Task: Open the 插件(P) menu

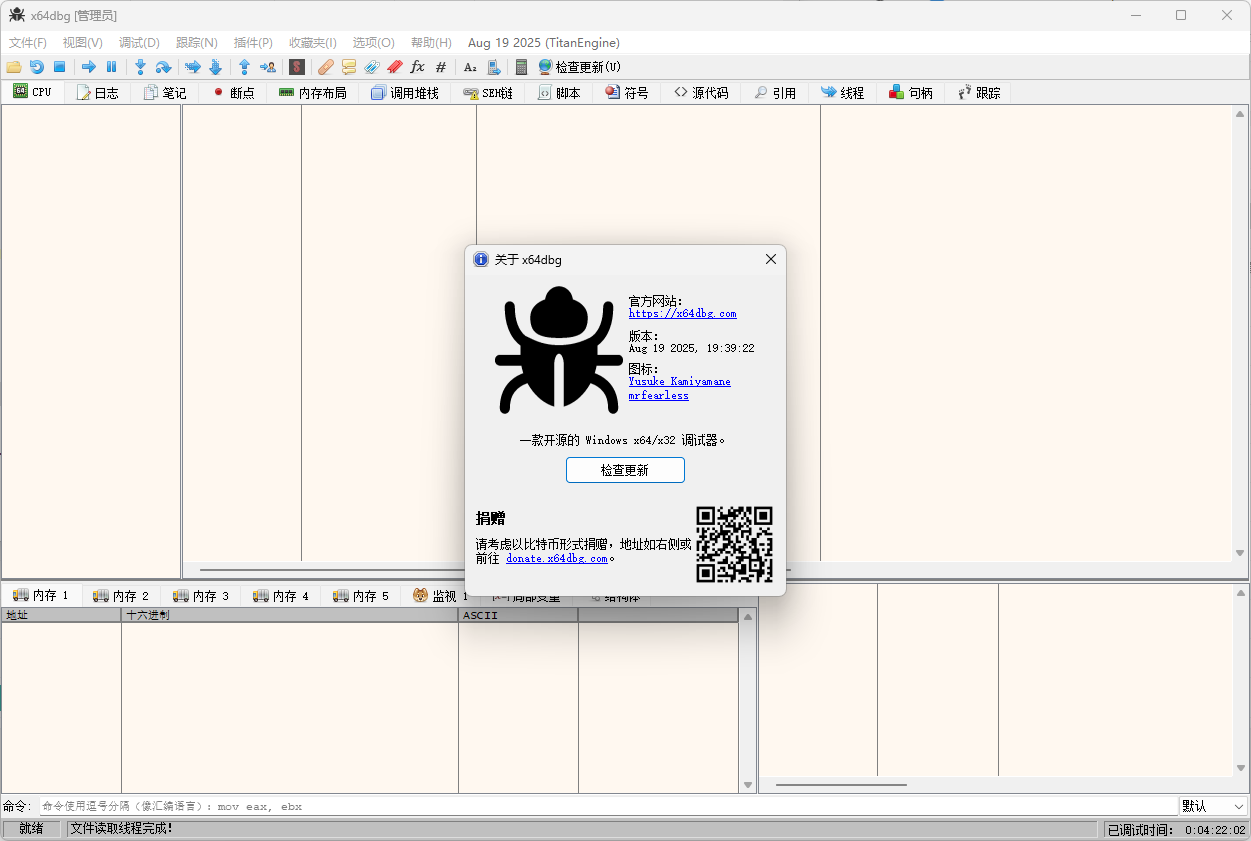Action: tap(253, 43)
